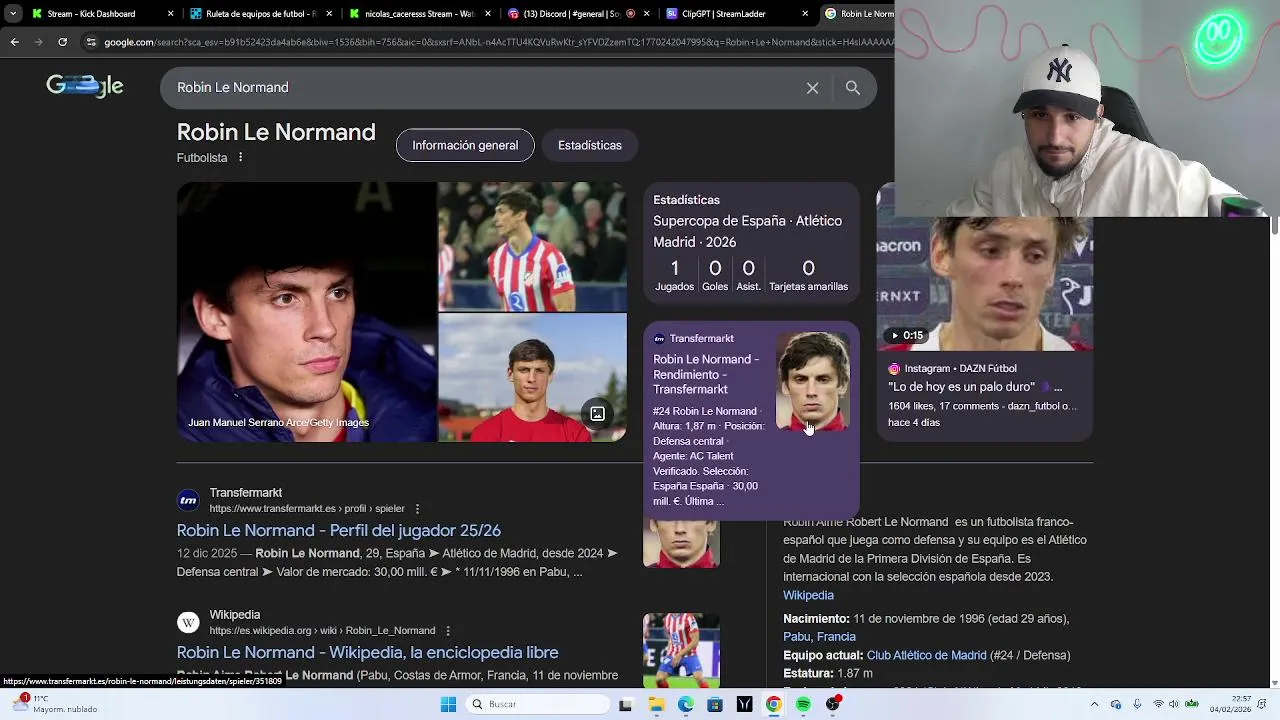Close the Discord #general tab

(646, 14)
